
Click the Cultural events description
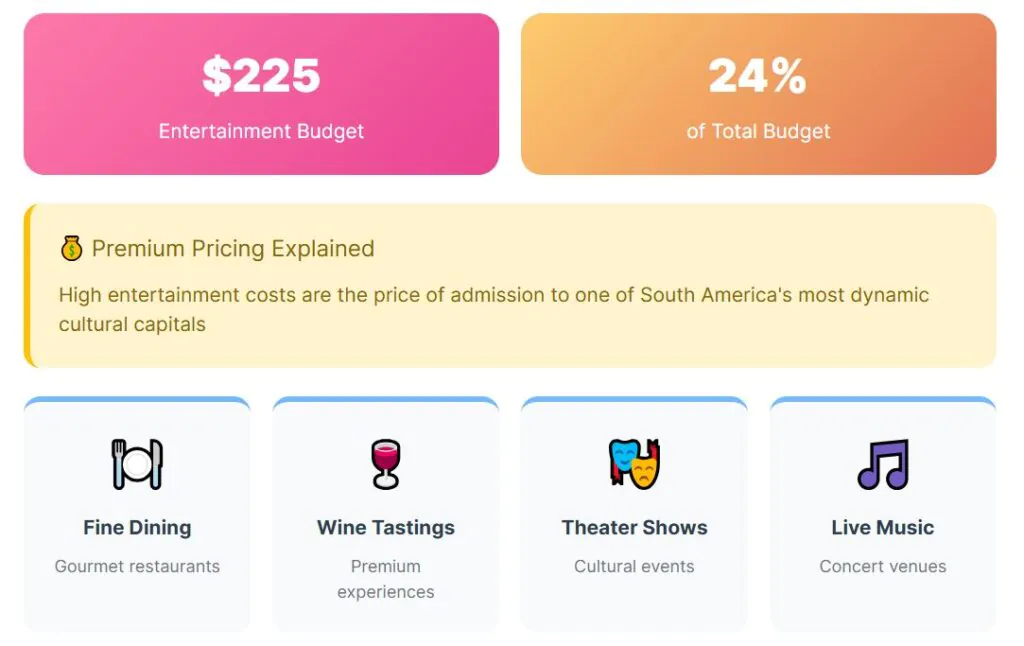[634, 566]
